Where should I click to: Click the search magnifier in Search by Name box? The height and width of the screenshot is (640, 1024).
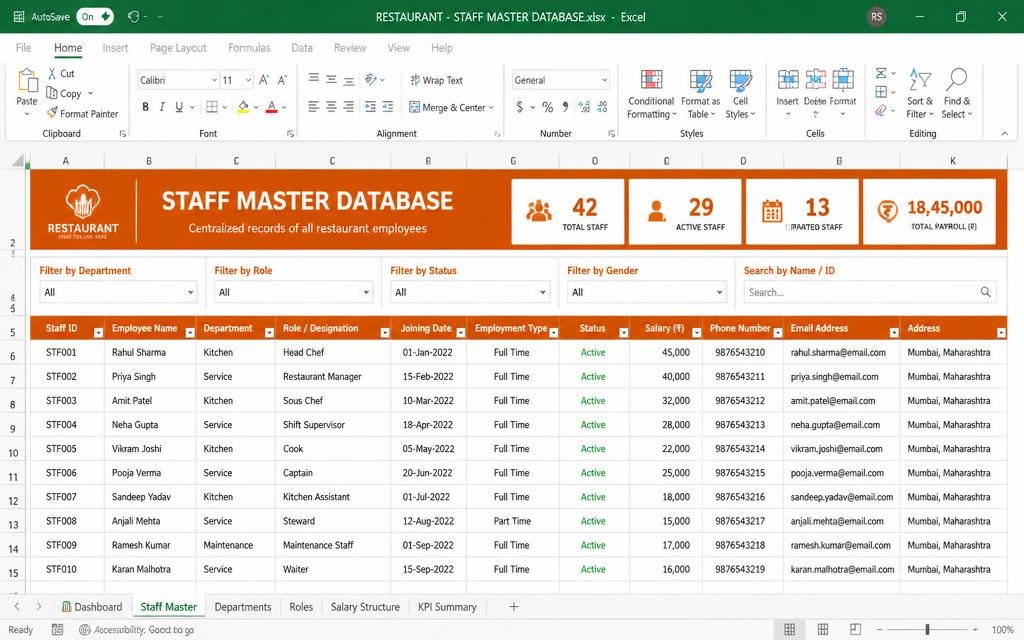[985, 292]
